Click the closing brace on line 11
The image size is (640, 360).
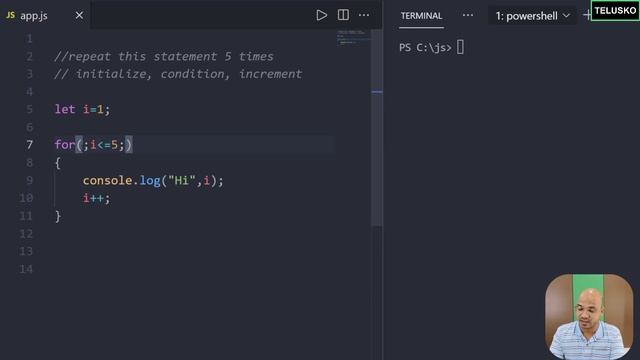[58, 216]
